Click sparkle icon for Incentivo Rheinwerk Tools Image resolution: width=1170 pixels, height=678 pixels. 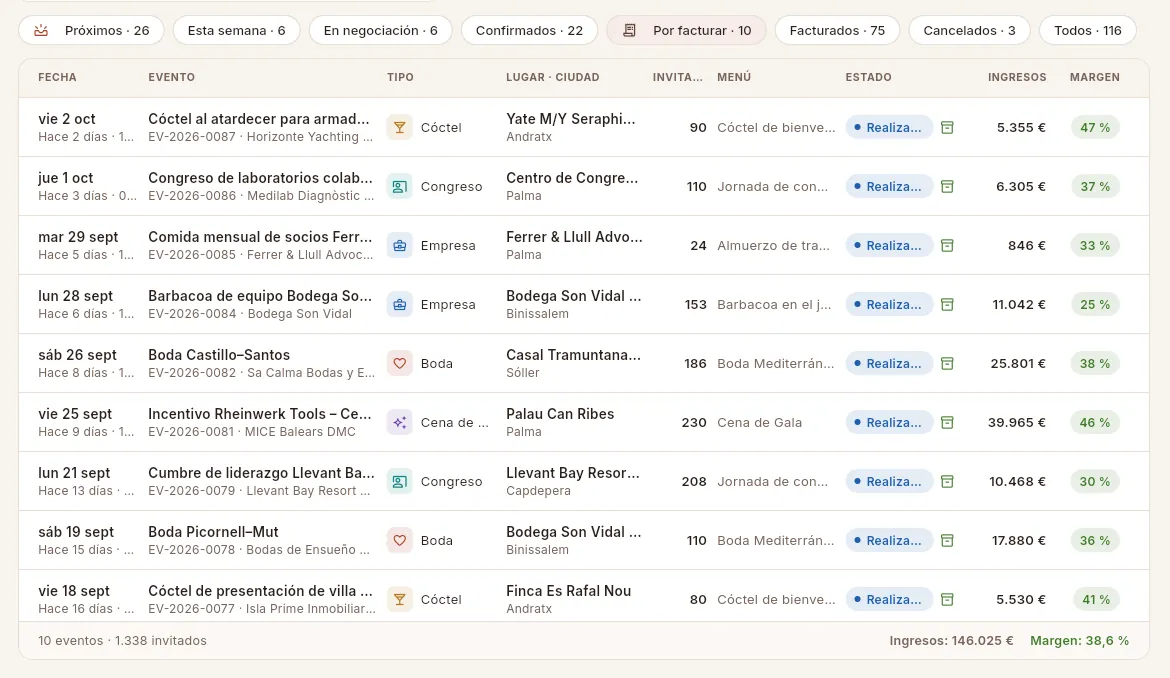click(400, 422)
